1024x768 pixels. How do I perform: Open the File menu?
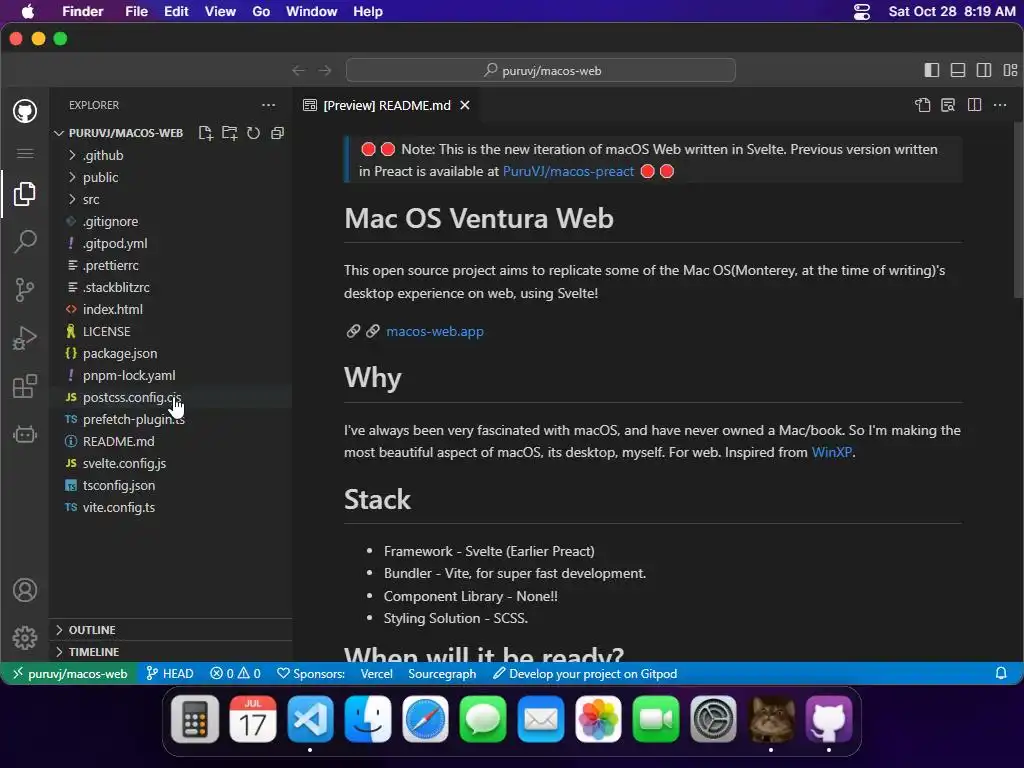click(136, 12)
